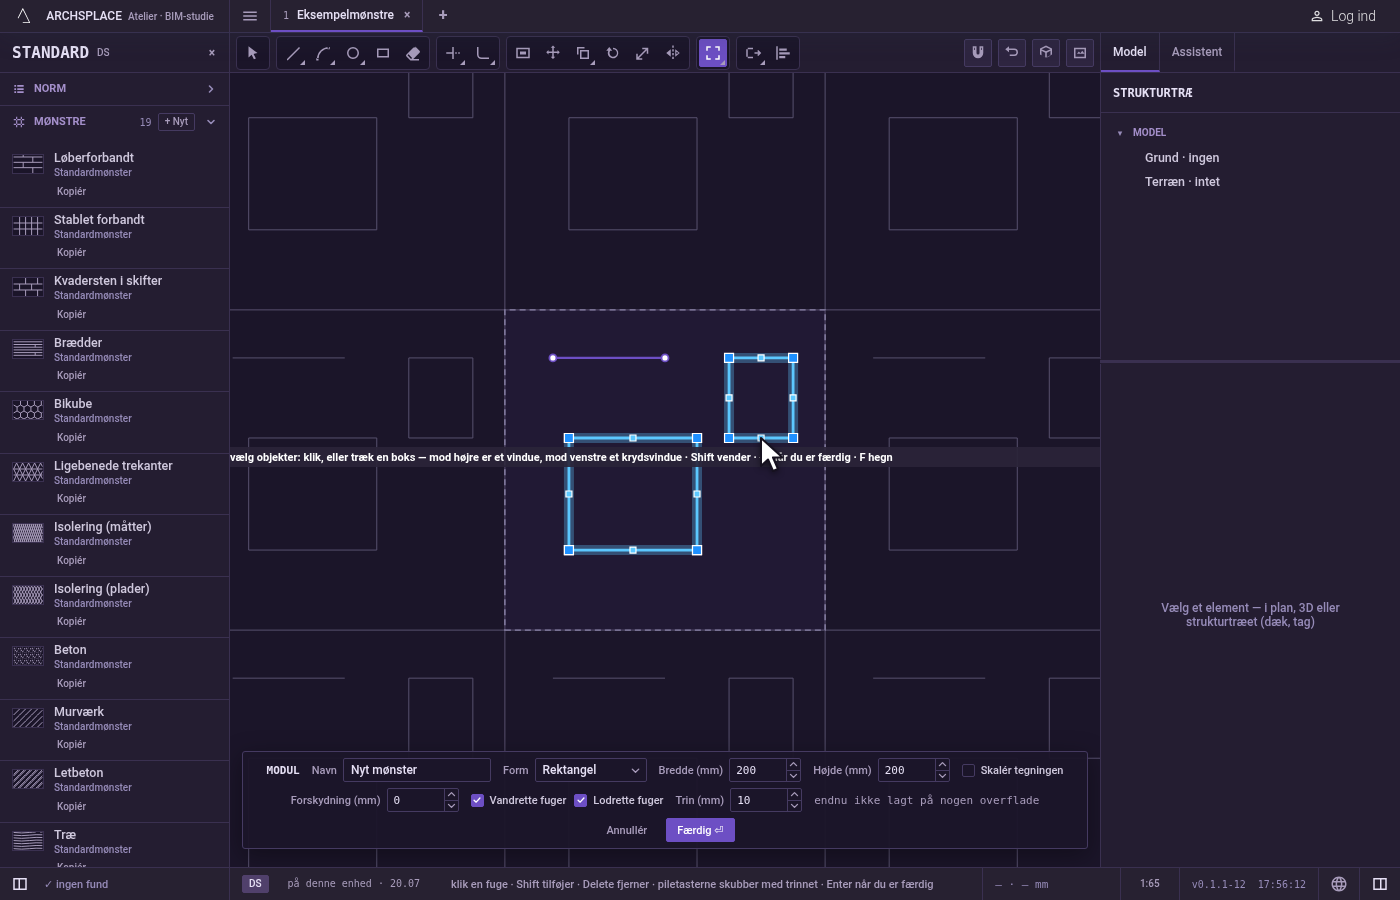Viewport: 1400px width, 900px height.
Task: Click the Færdig button
Action: coord(700,830)
